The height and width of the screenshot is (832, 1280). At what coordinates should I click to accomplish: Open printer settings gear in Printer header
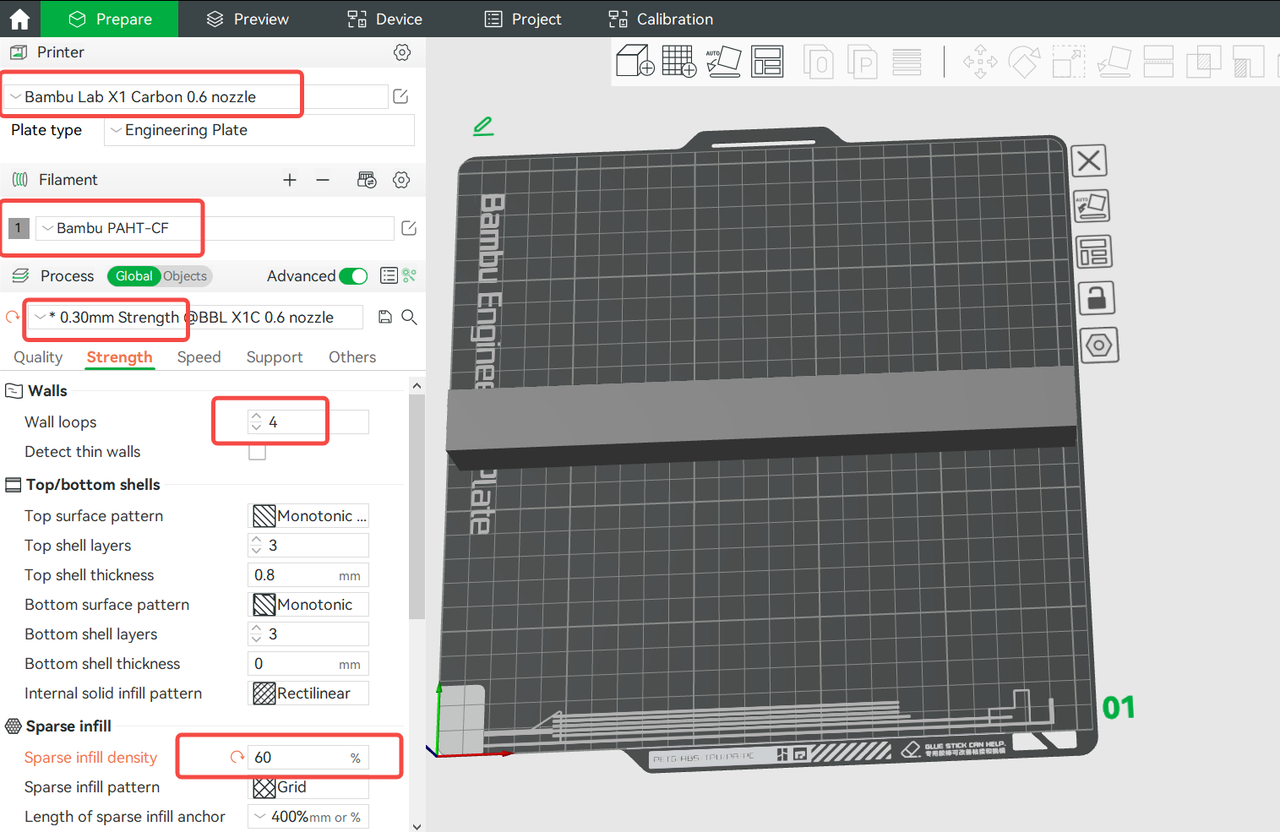[x=402, y=52]
